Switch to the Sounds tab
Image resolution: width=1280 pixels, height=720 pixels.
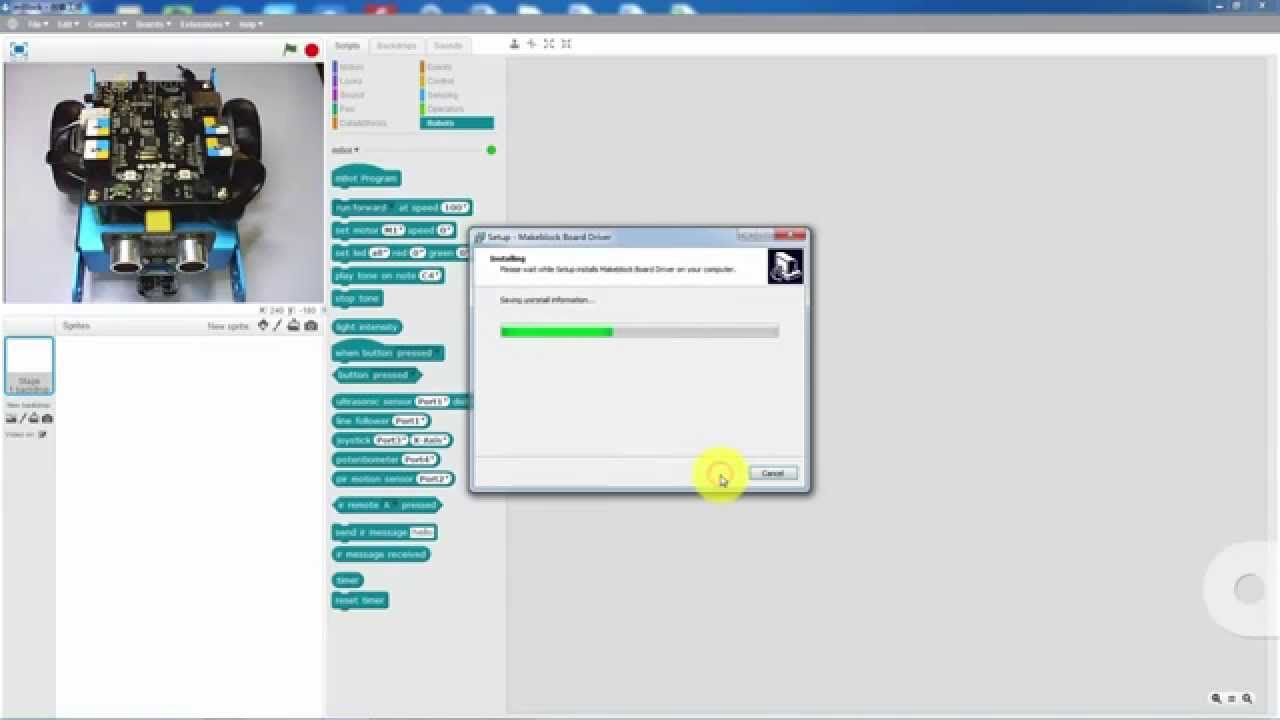tap(448, 46)
